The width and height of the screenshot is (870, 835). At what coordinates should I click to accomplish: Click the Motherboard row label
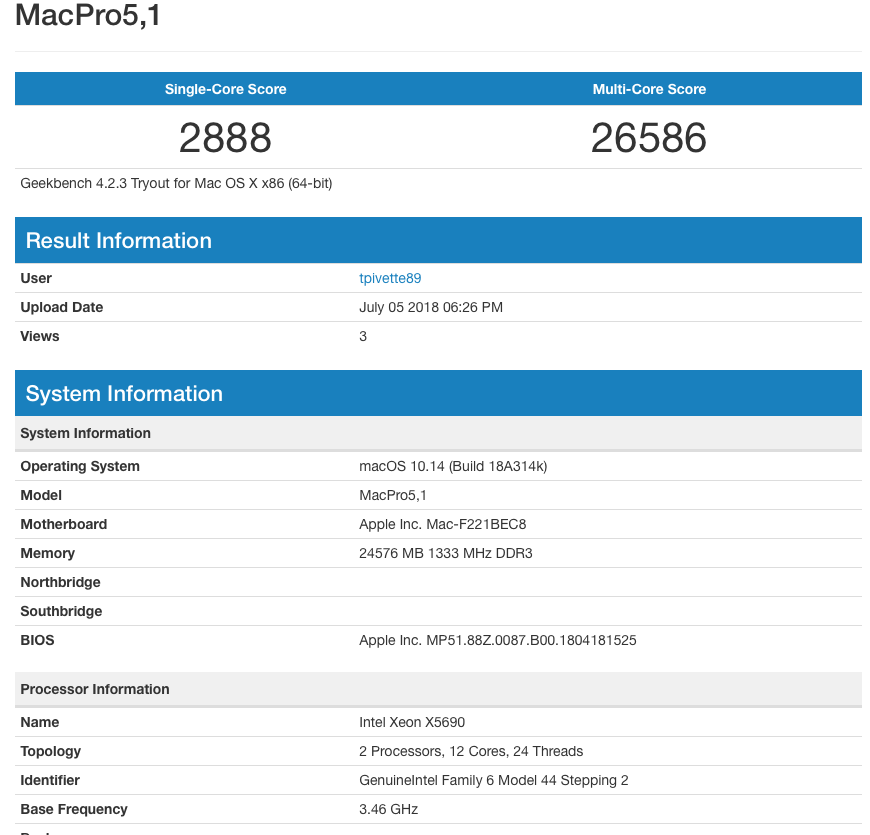point(64,524)
